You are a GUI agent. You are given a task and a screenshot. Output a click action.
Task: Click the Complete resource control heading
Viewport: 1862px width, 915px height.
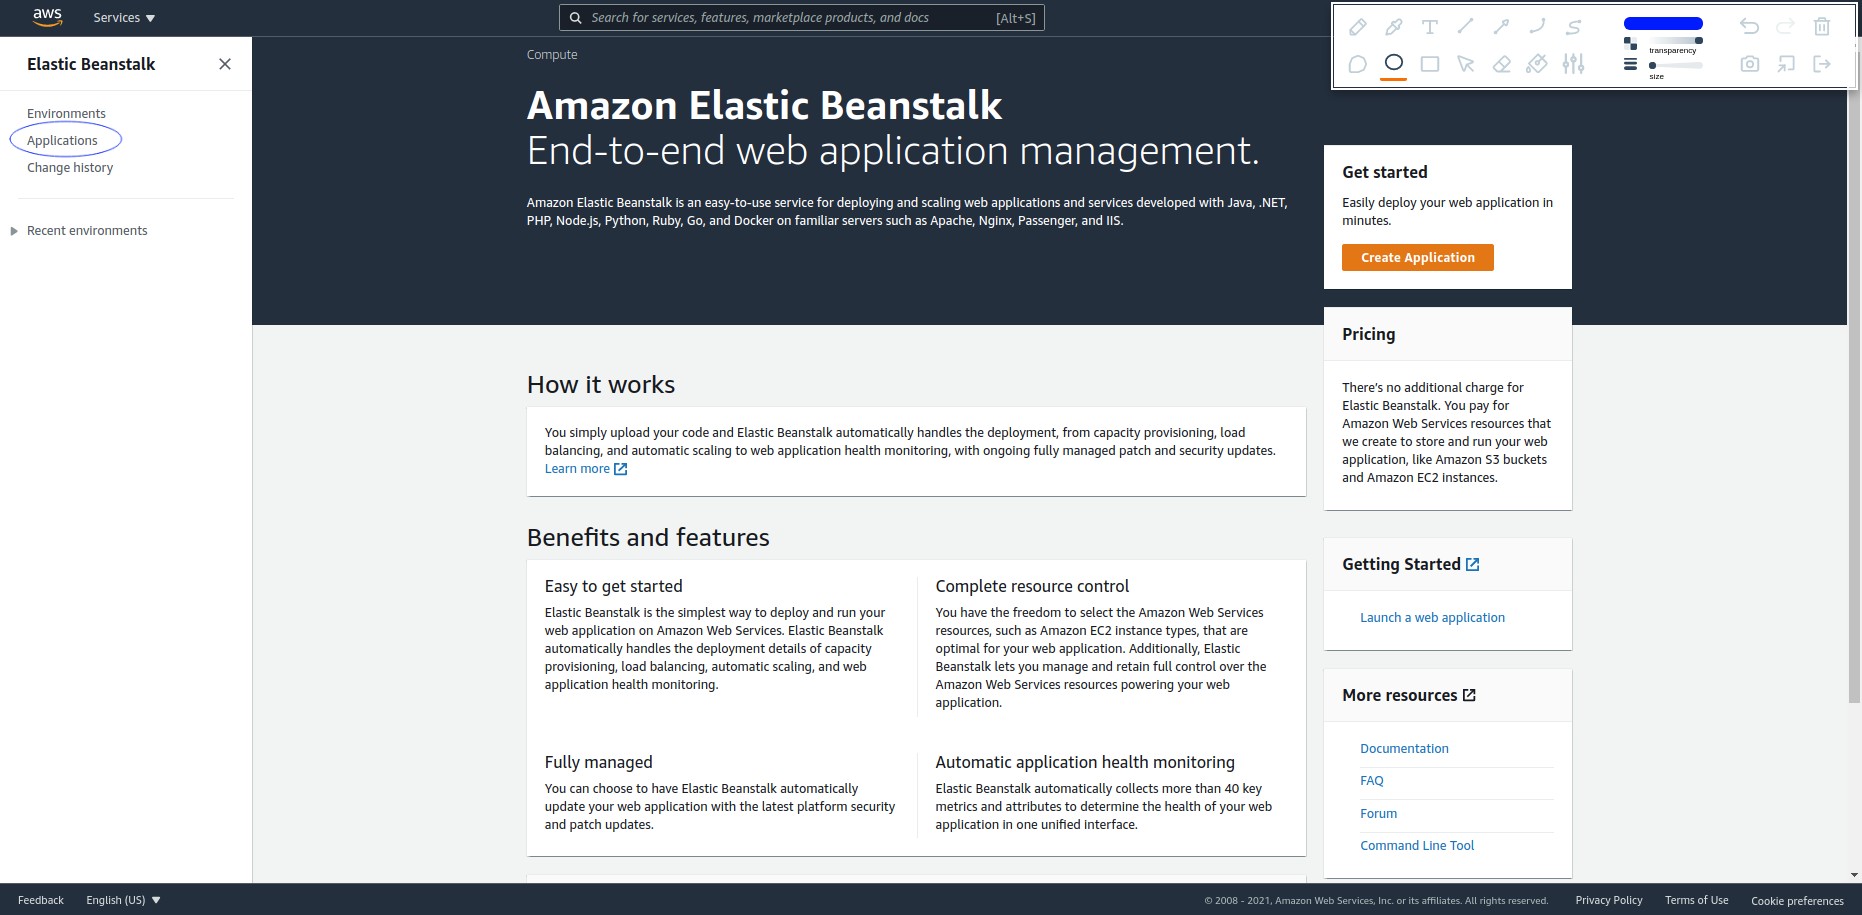(1032, 586)
